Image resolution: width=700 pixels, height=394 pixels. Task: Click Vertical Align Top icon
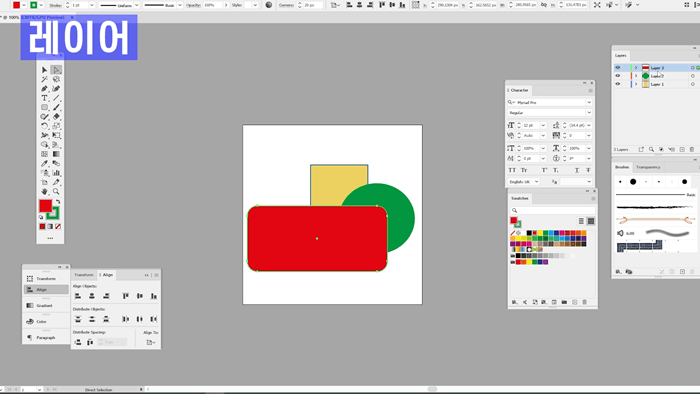(125, 296)
